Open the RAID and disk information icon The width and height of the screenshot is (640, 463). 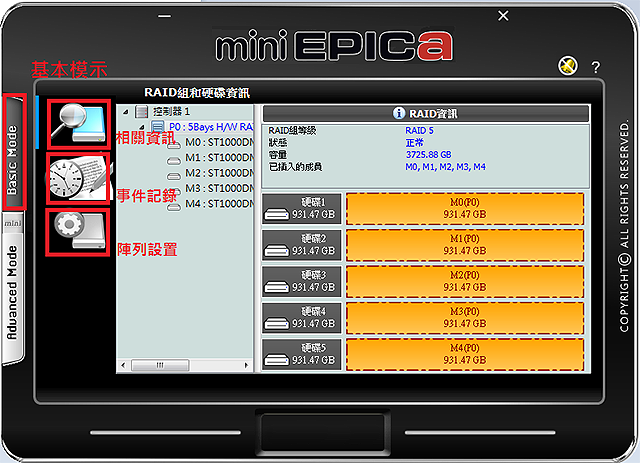click(x=78, y=124)
